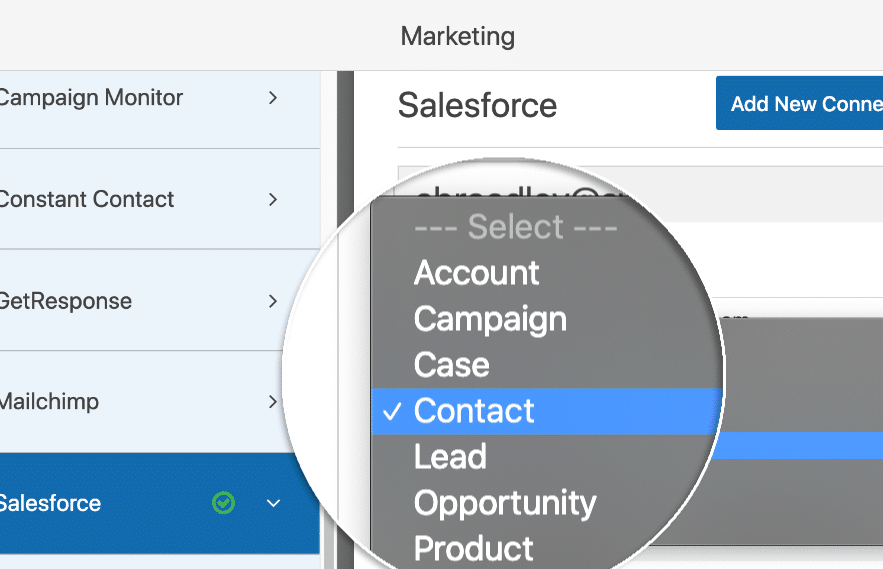Image resolution: width=883 pixels, height=569 pixels.
Task: Open the GetResponse provider
Action: [x=66, y=301]
